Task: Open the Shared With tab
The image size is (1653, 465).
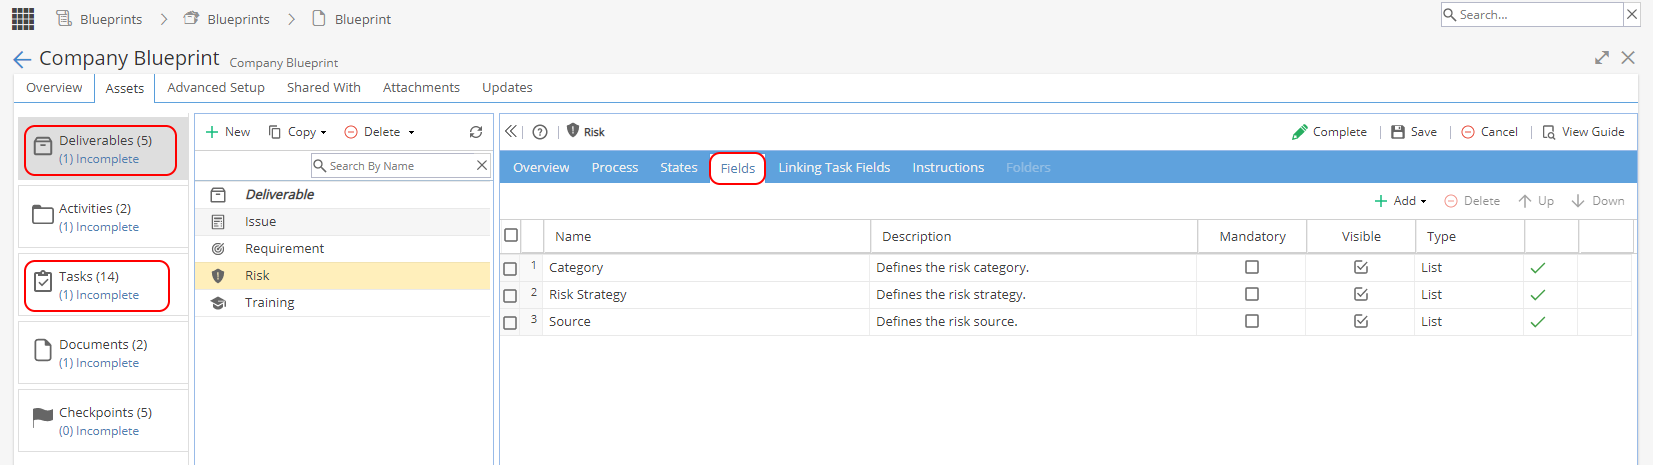Action: (x=324, y=88)
